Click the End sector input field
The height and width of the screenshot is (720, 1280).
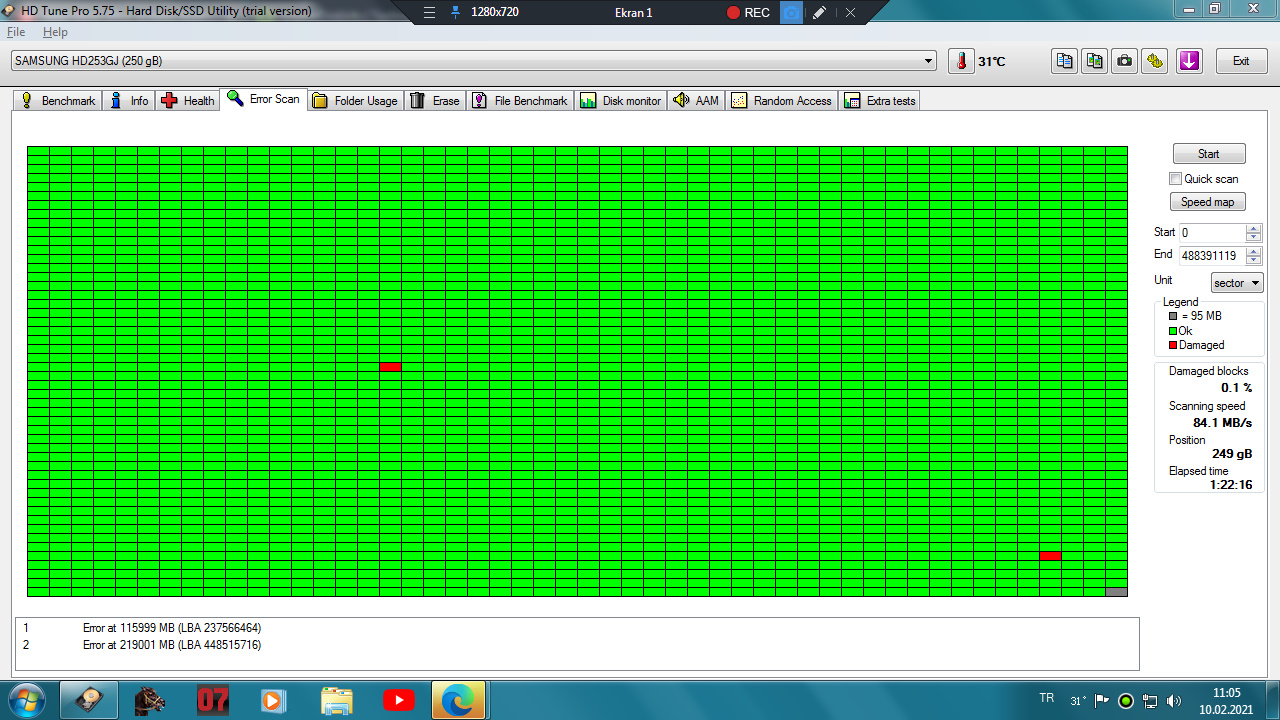pos(1212,256)
